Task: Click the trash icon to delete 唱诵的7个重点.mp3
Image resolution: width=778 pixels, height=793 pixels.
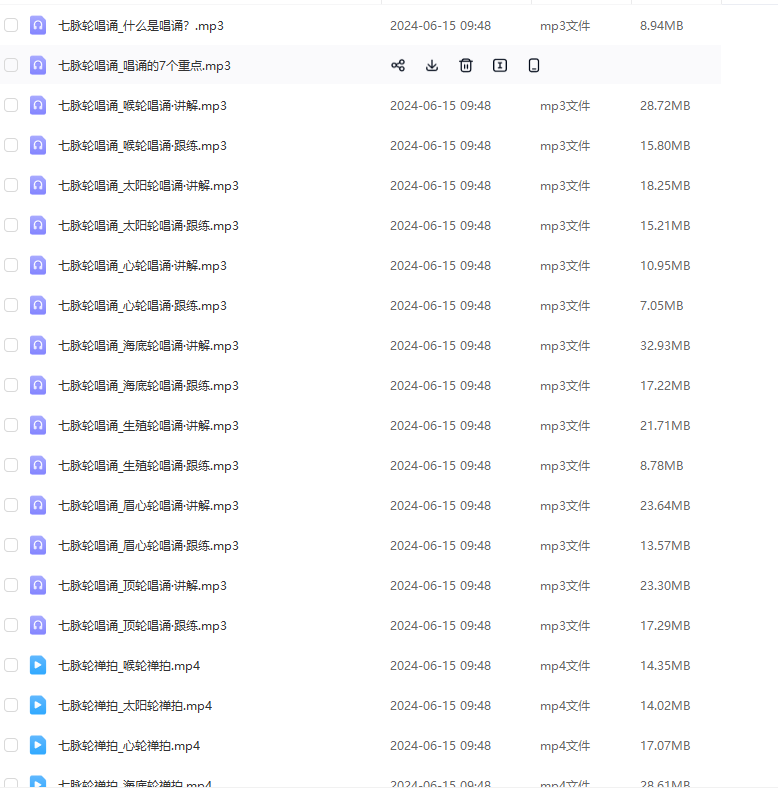Action: point(466,66)
